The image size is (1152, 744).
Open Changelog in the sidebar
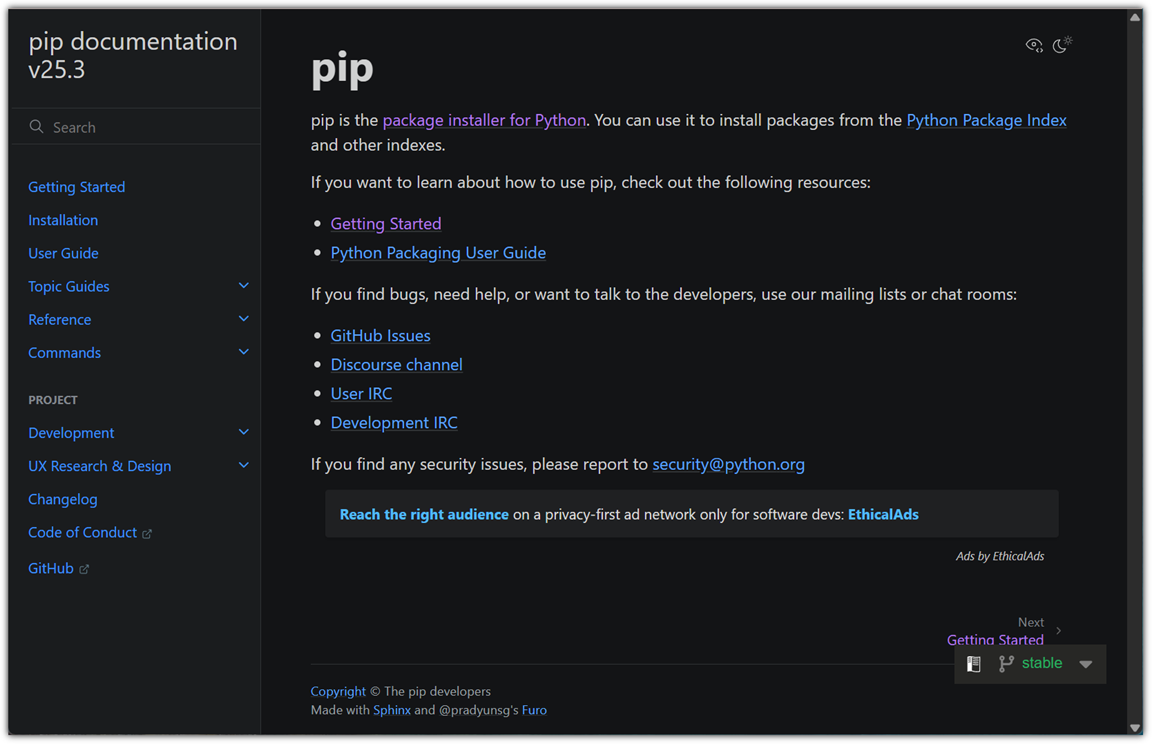click(x=62, y=499)
